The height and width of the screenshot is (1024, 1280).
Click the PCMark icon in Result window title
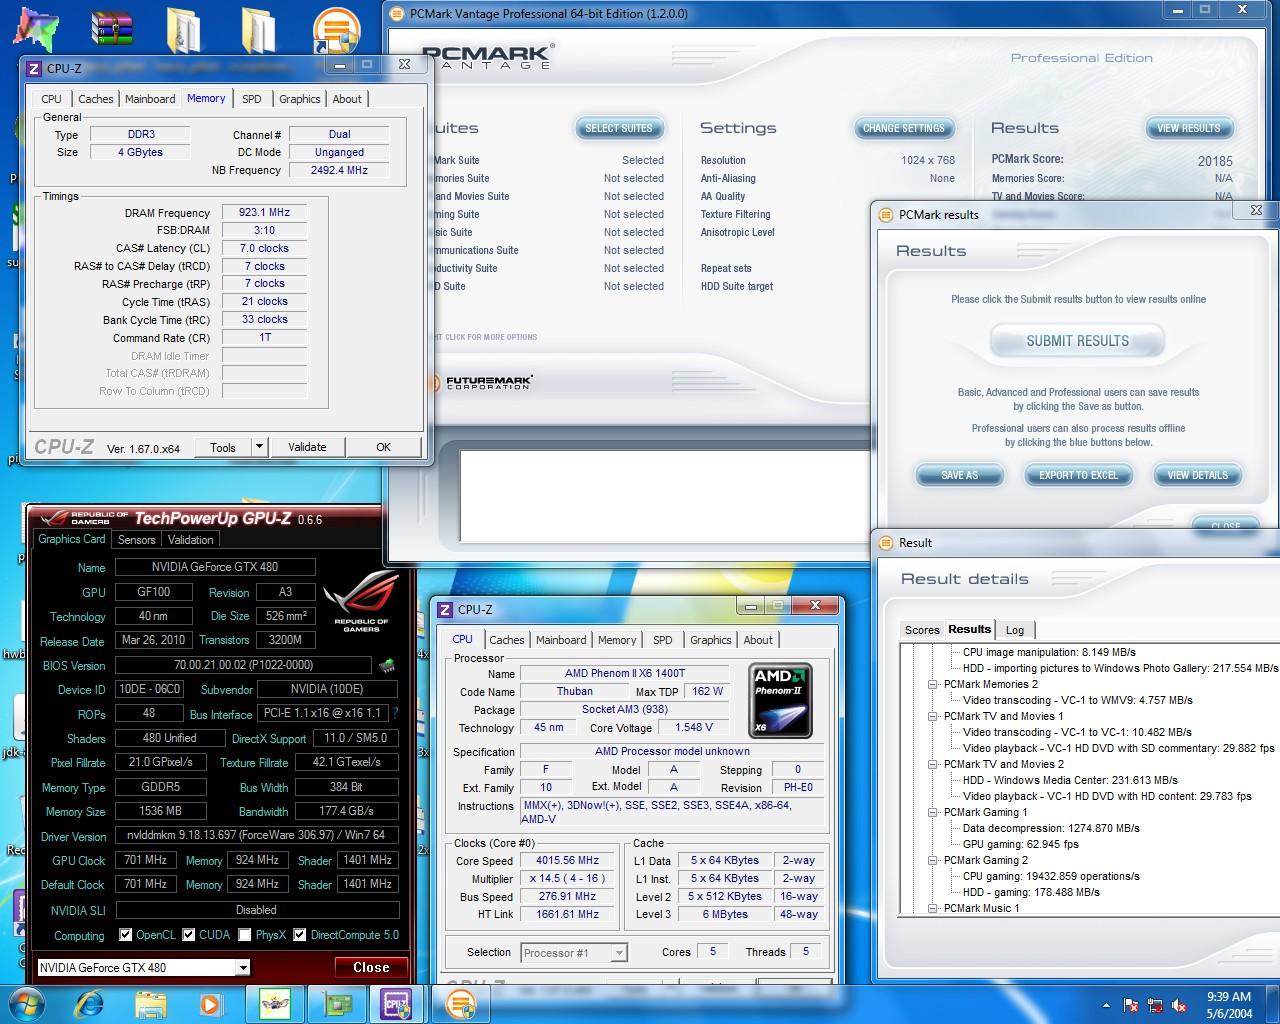(x=885, y=543)
